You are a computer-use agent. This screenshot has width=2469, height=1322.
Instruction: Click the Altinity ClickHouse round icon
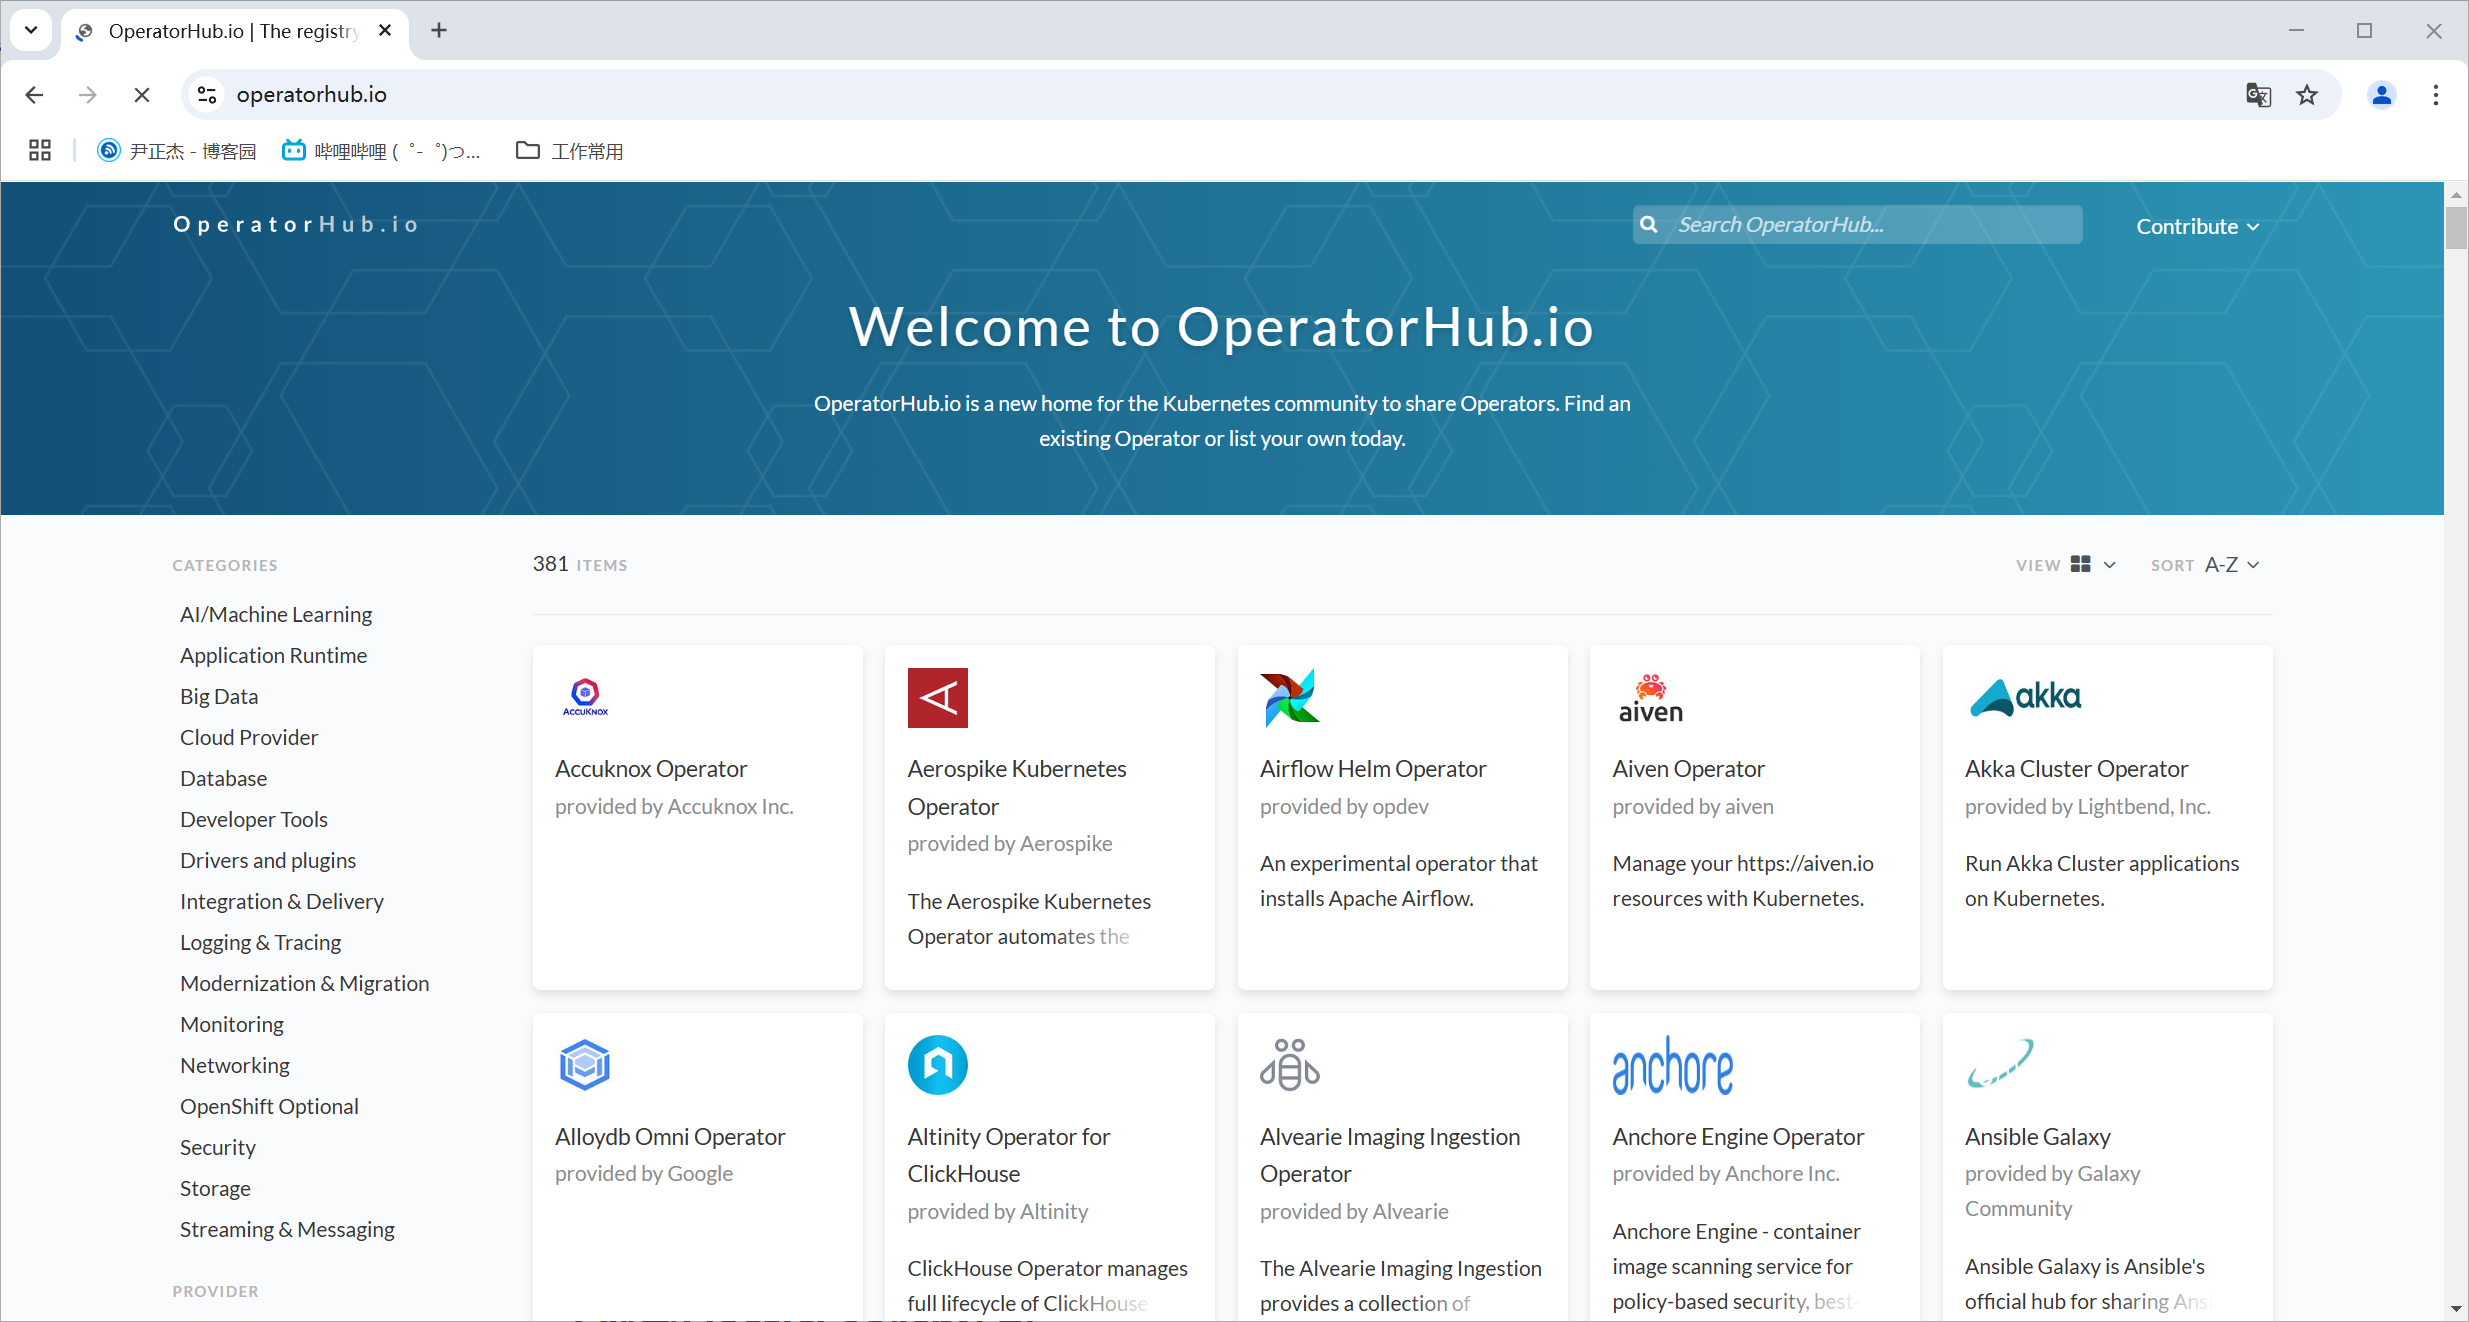tap(937, 1064)
